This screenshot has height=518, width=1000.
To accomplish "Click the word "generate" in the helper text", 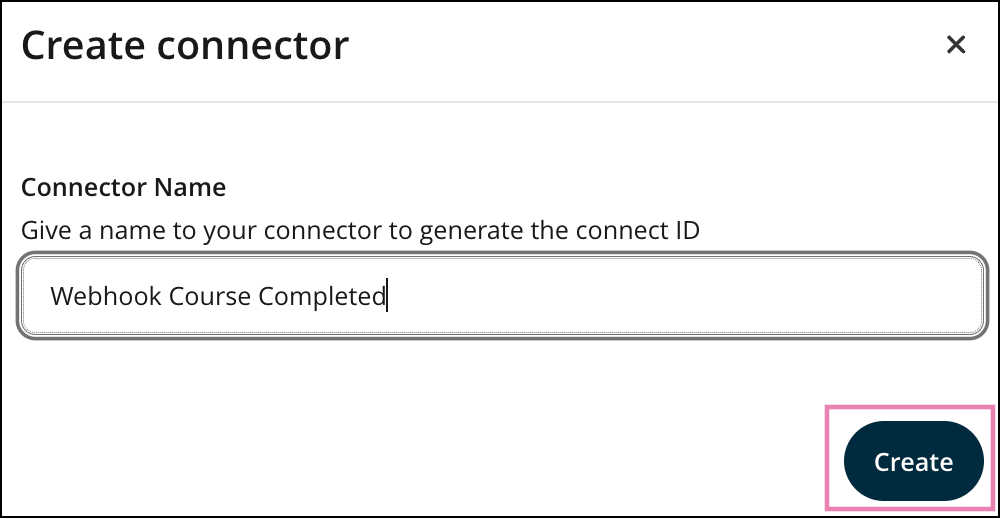I will pyautogui.click(x=468, y=230).
